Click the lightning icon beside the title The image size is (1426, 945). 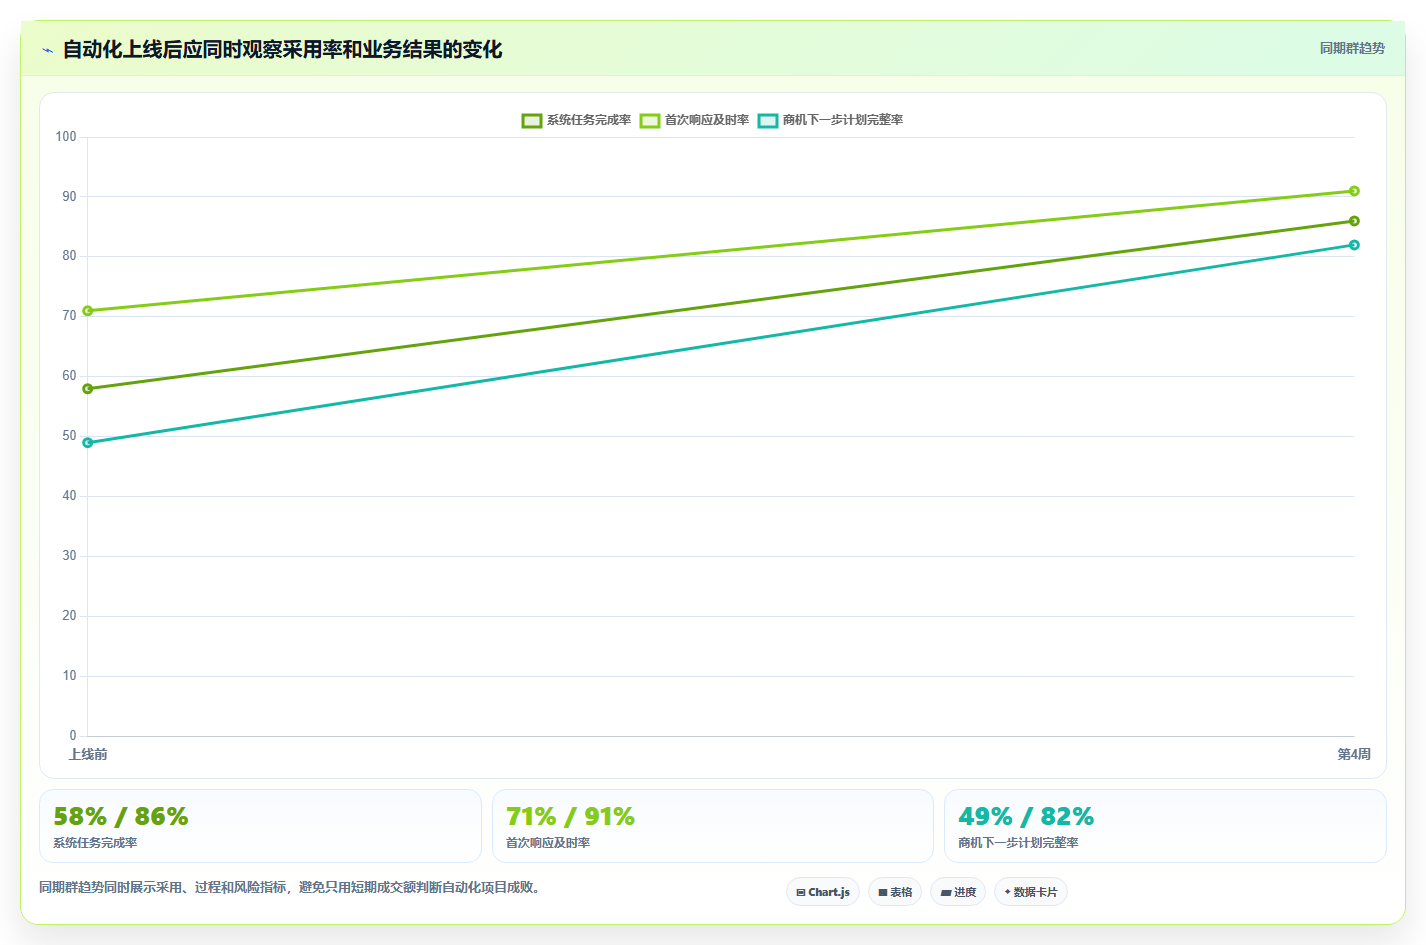coord(47,50)
